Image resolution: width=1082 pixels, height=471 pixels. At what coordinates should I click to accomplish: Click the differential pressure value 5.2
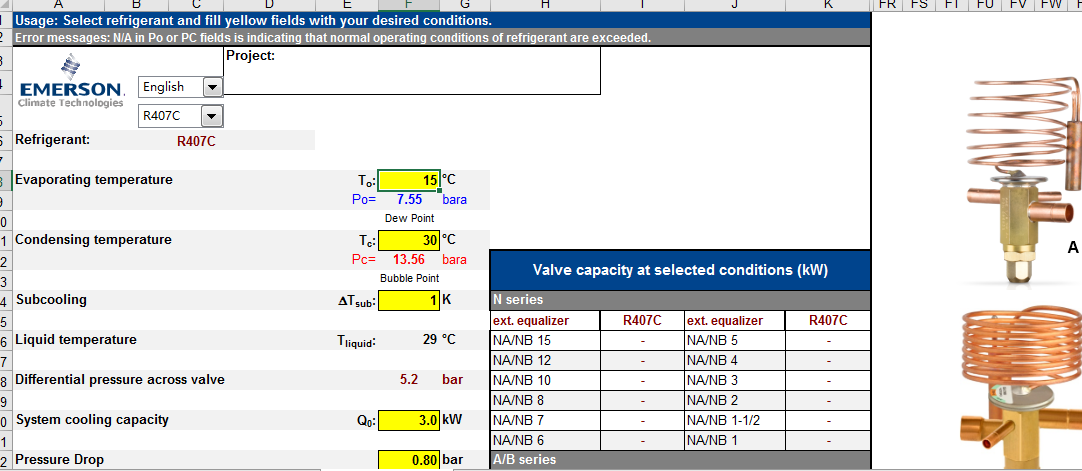[409, 380]
